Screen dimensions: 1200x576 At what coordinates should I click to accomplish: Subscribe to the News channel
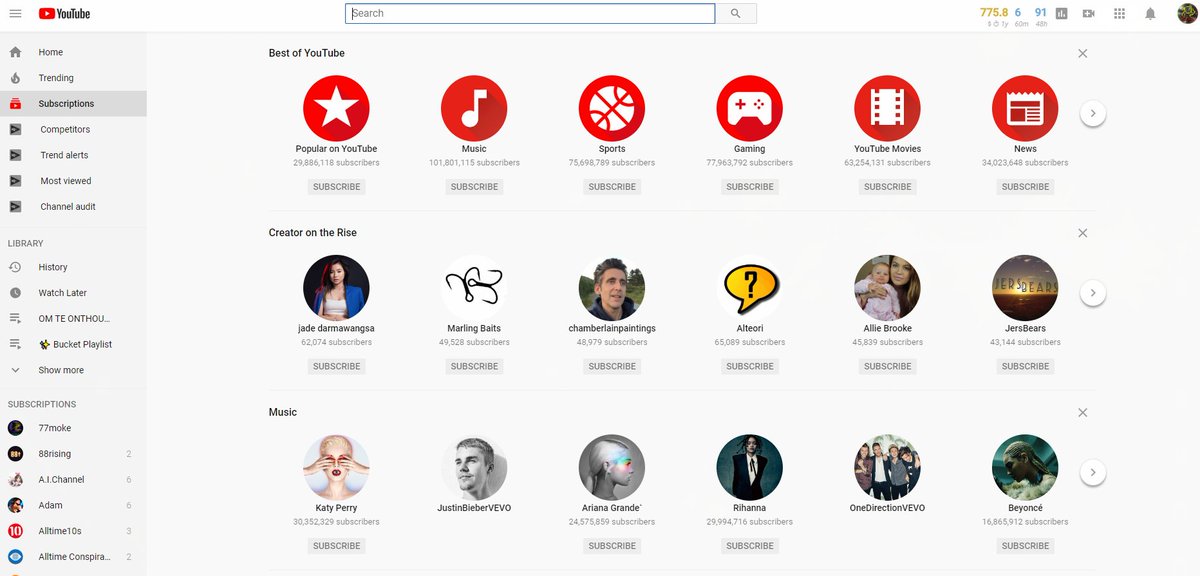click(1025, 187)
